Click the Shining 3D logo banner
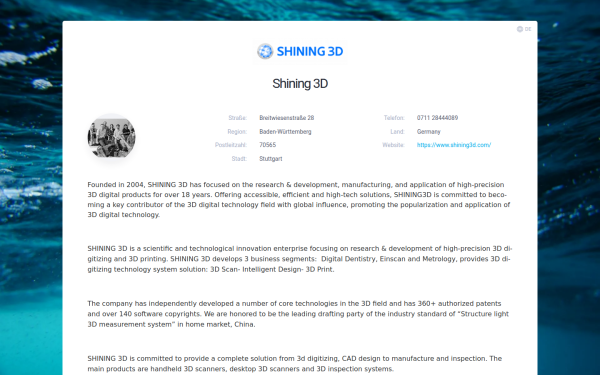The height and width of the screenshot is (375, 600). 300,51
